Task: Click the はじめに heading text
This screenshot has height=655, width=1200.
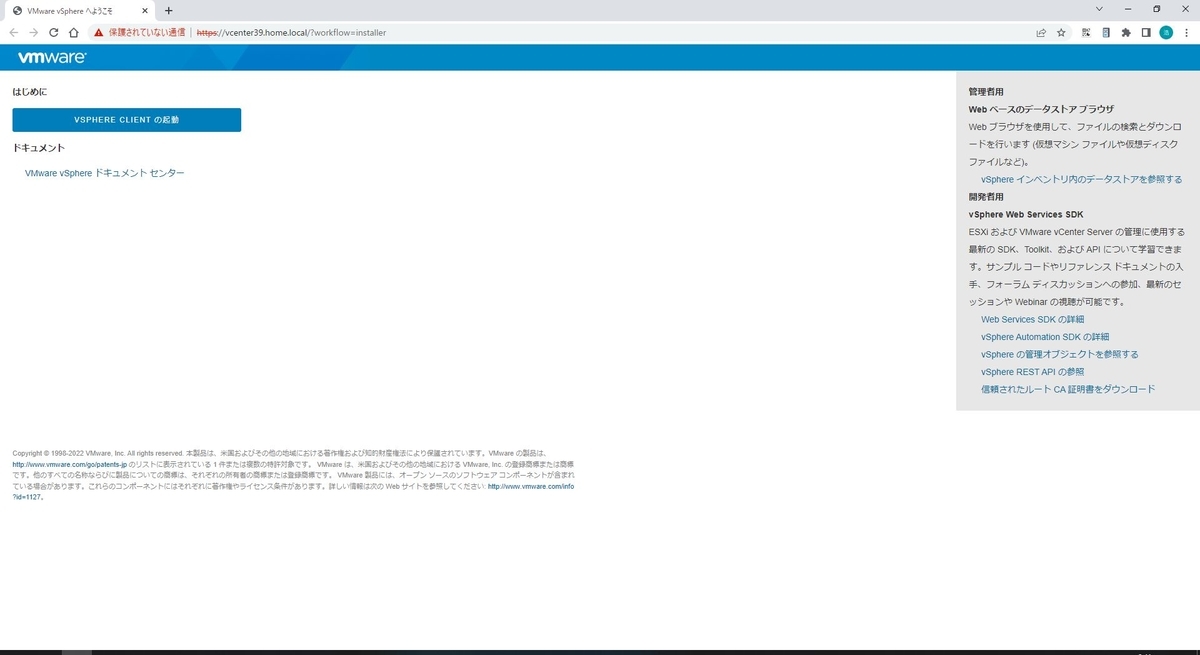Action: (x=30, y=92)
